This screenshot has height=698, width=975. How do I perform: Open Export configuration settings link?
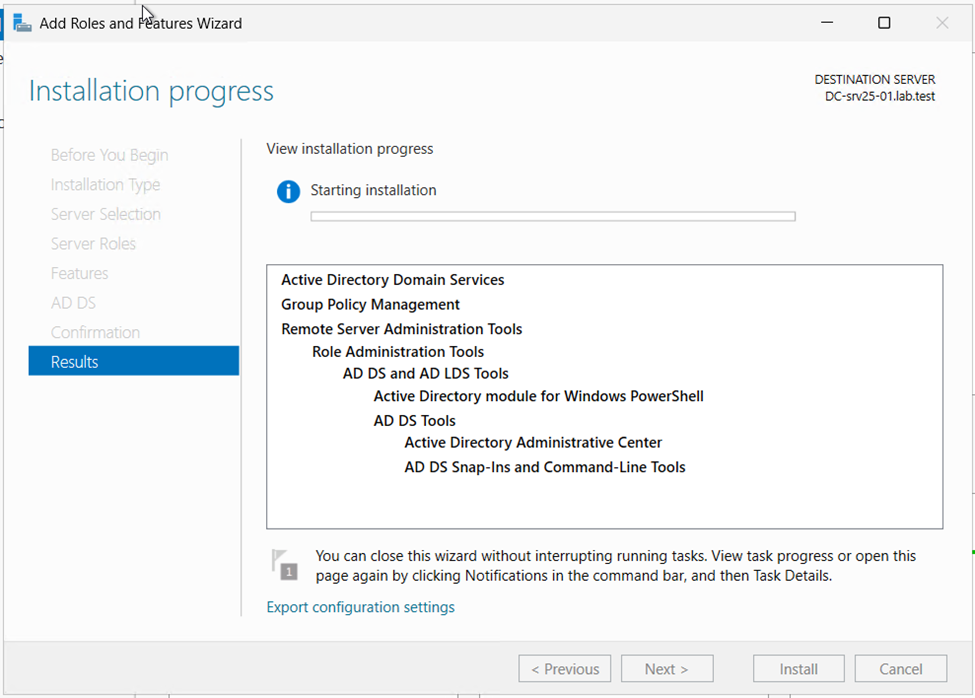[x=360, y=607]
